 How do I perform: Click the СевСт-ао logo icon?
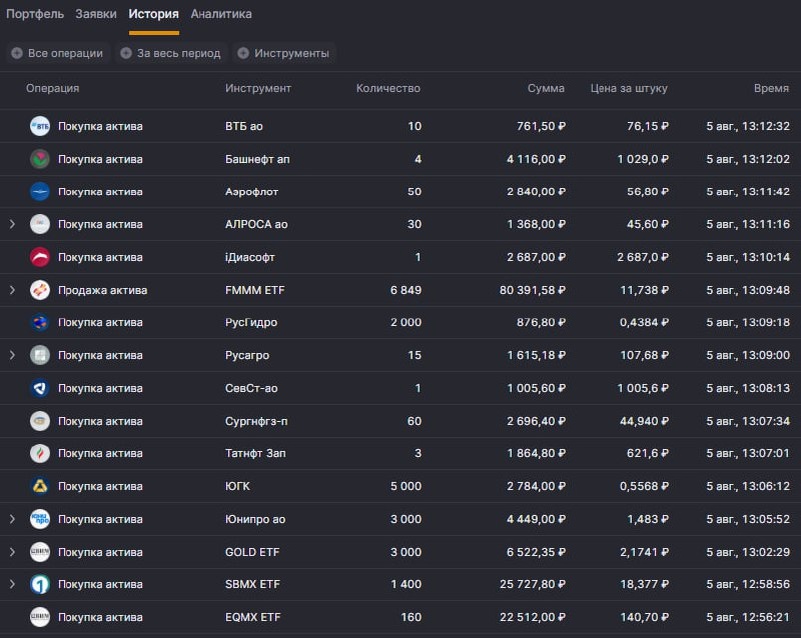pos(40,388)
